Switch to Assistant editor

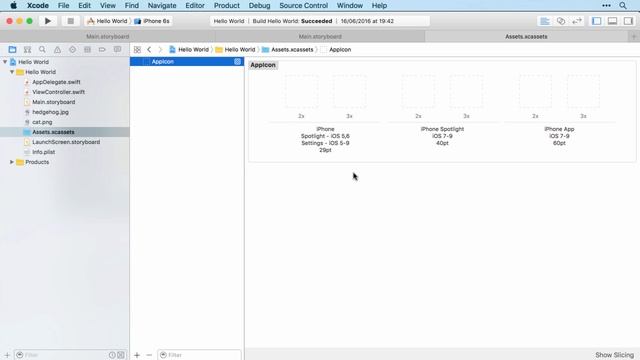561,21
